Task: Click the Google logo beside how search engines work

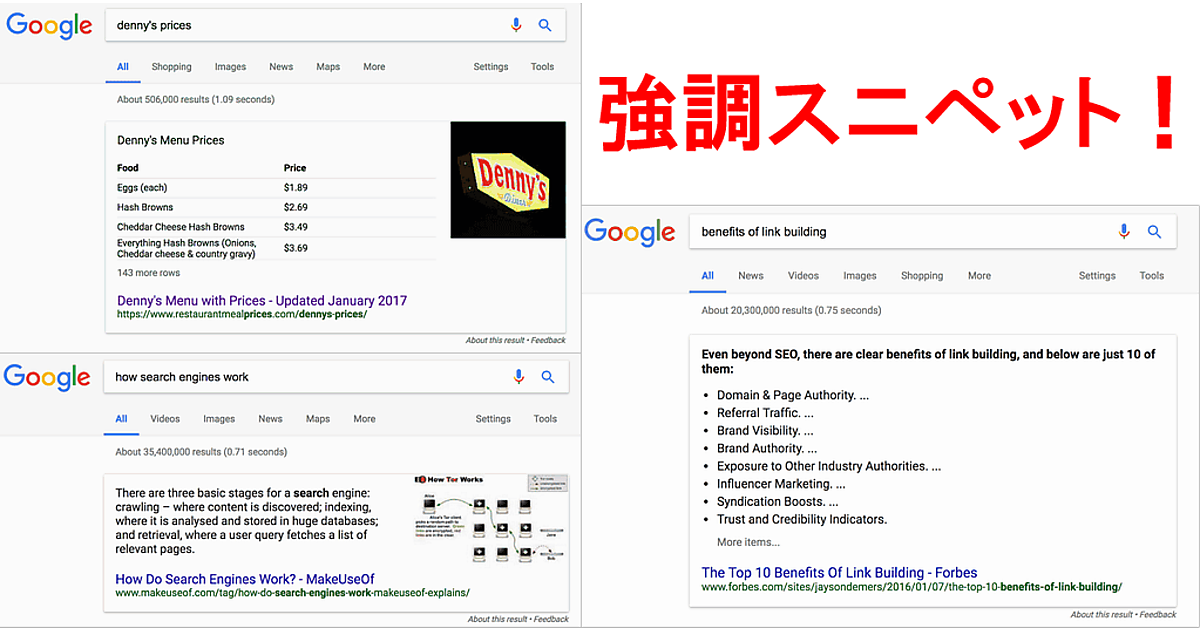Action: coord(47,378)
